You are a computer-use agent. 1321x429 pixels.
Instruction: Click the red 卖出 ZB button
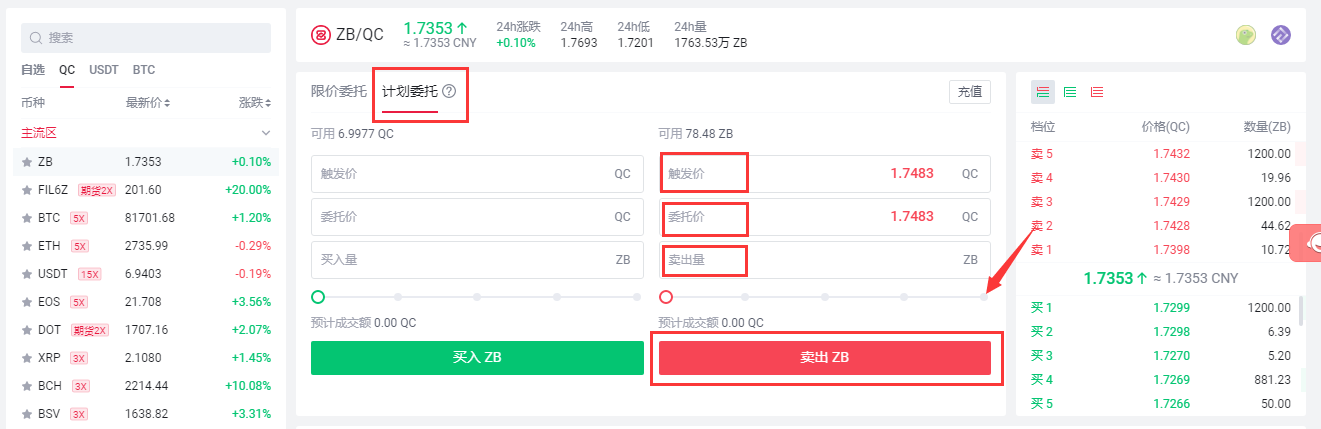(825, 357)
